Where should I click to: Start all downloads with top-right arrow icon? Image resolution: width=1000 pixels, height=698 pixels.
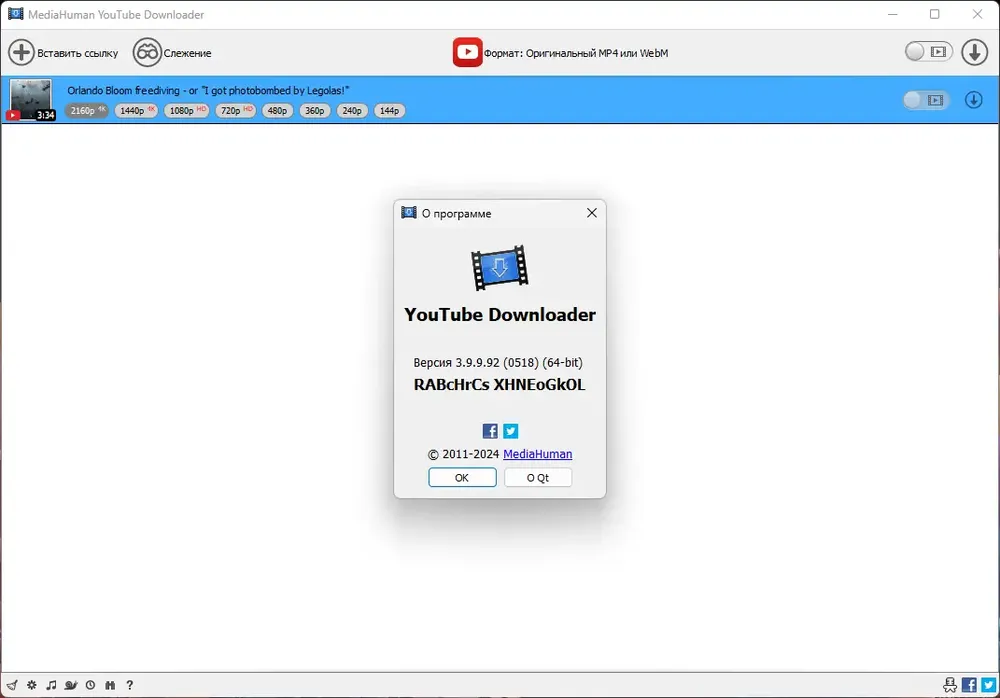(x=974, y=52)
